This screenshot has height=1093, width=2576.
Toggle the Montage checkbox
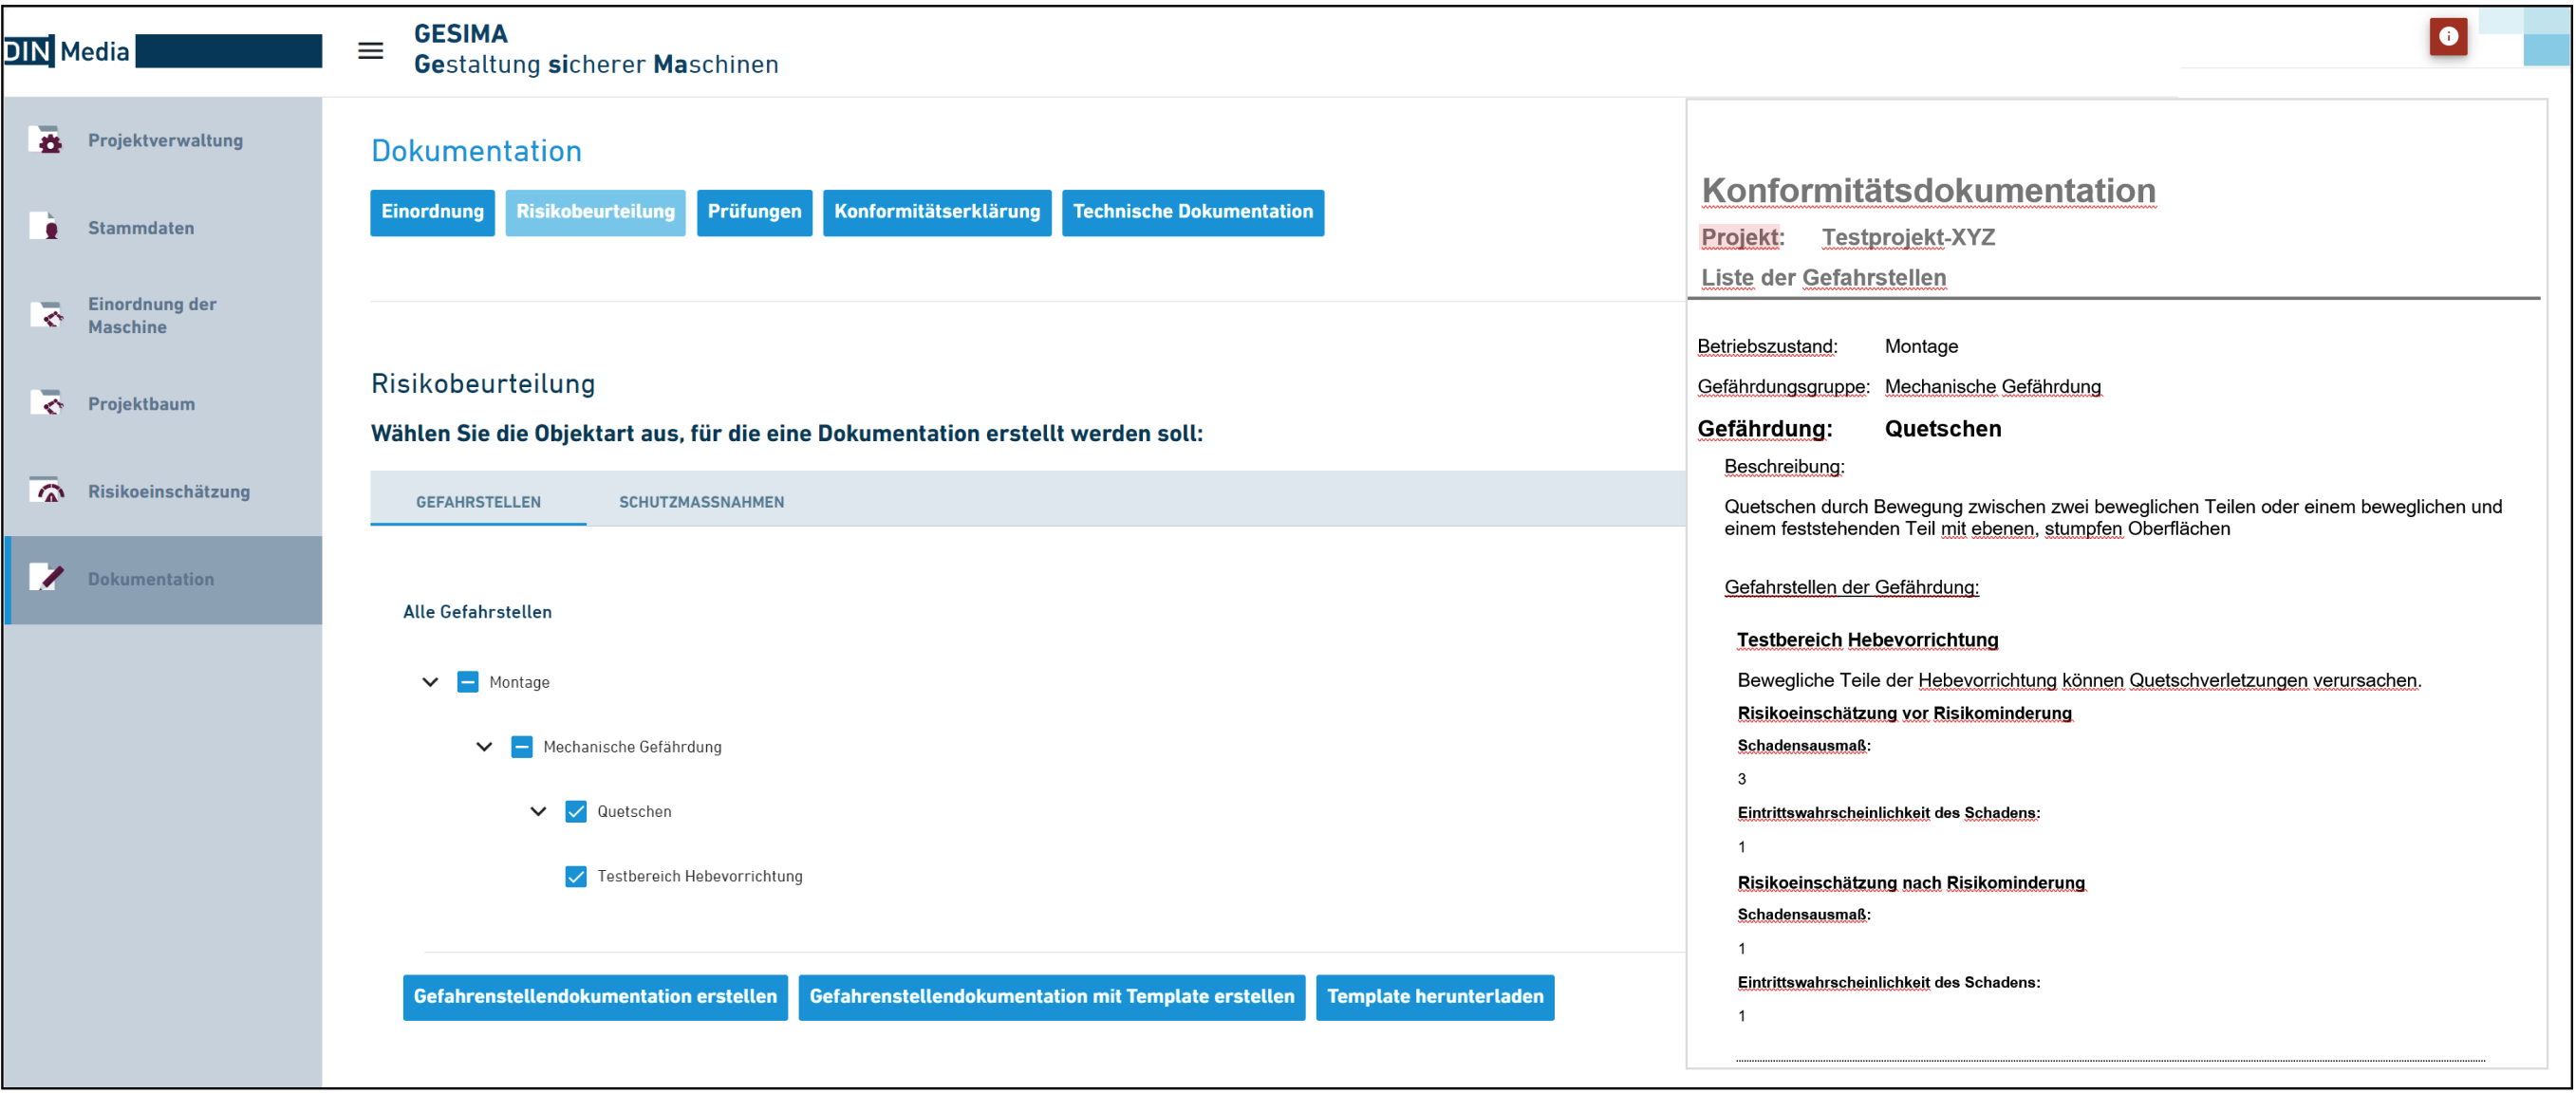coord(467,682)
